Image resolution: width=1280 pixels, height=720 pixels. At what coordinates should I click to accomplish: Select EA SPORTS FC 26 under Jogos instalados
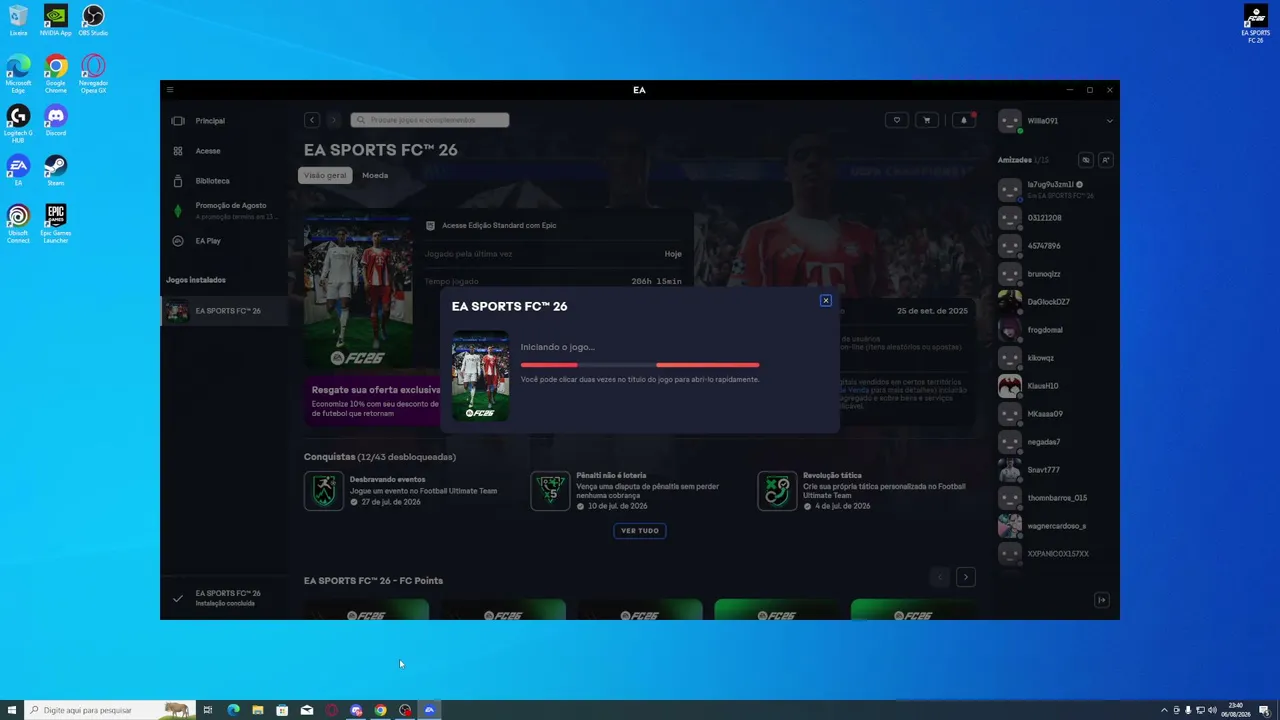(x=224, y=311)
